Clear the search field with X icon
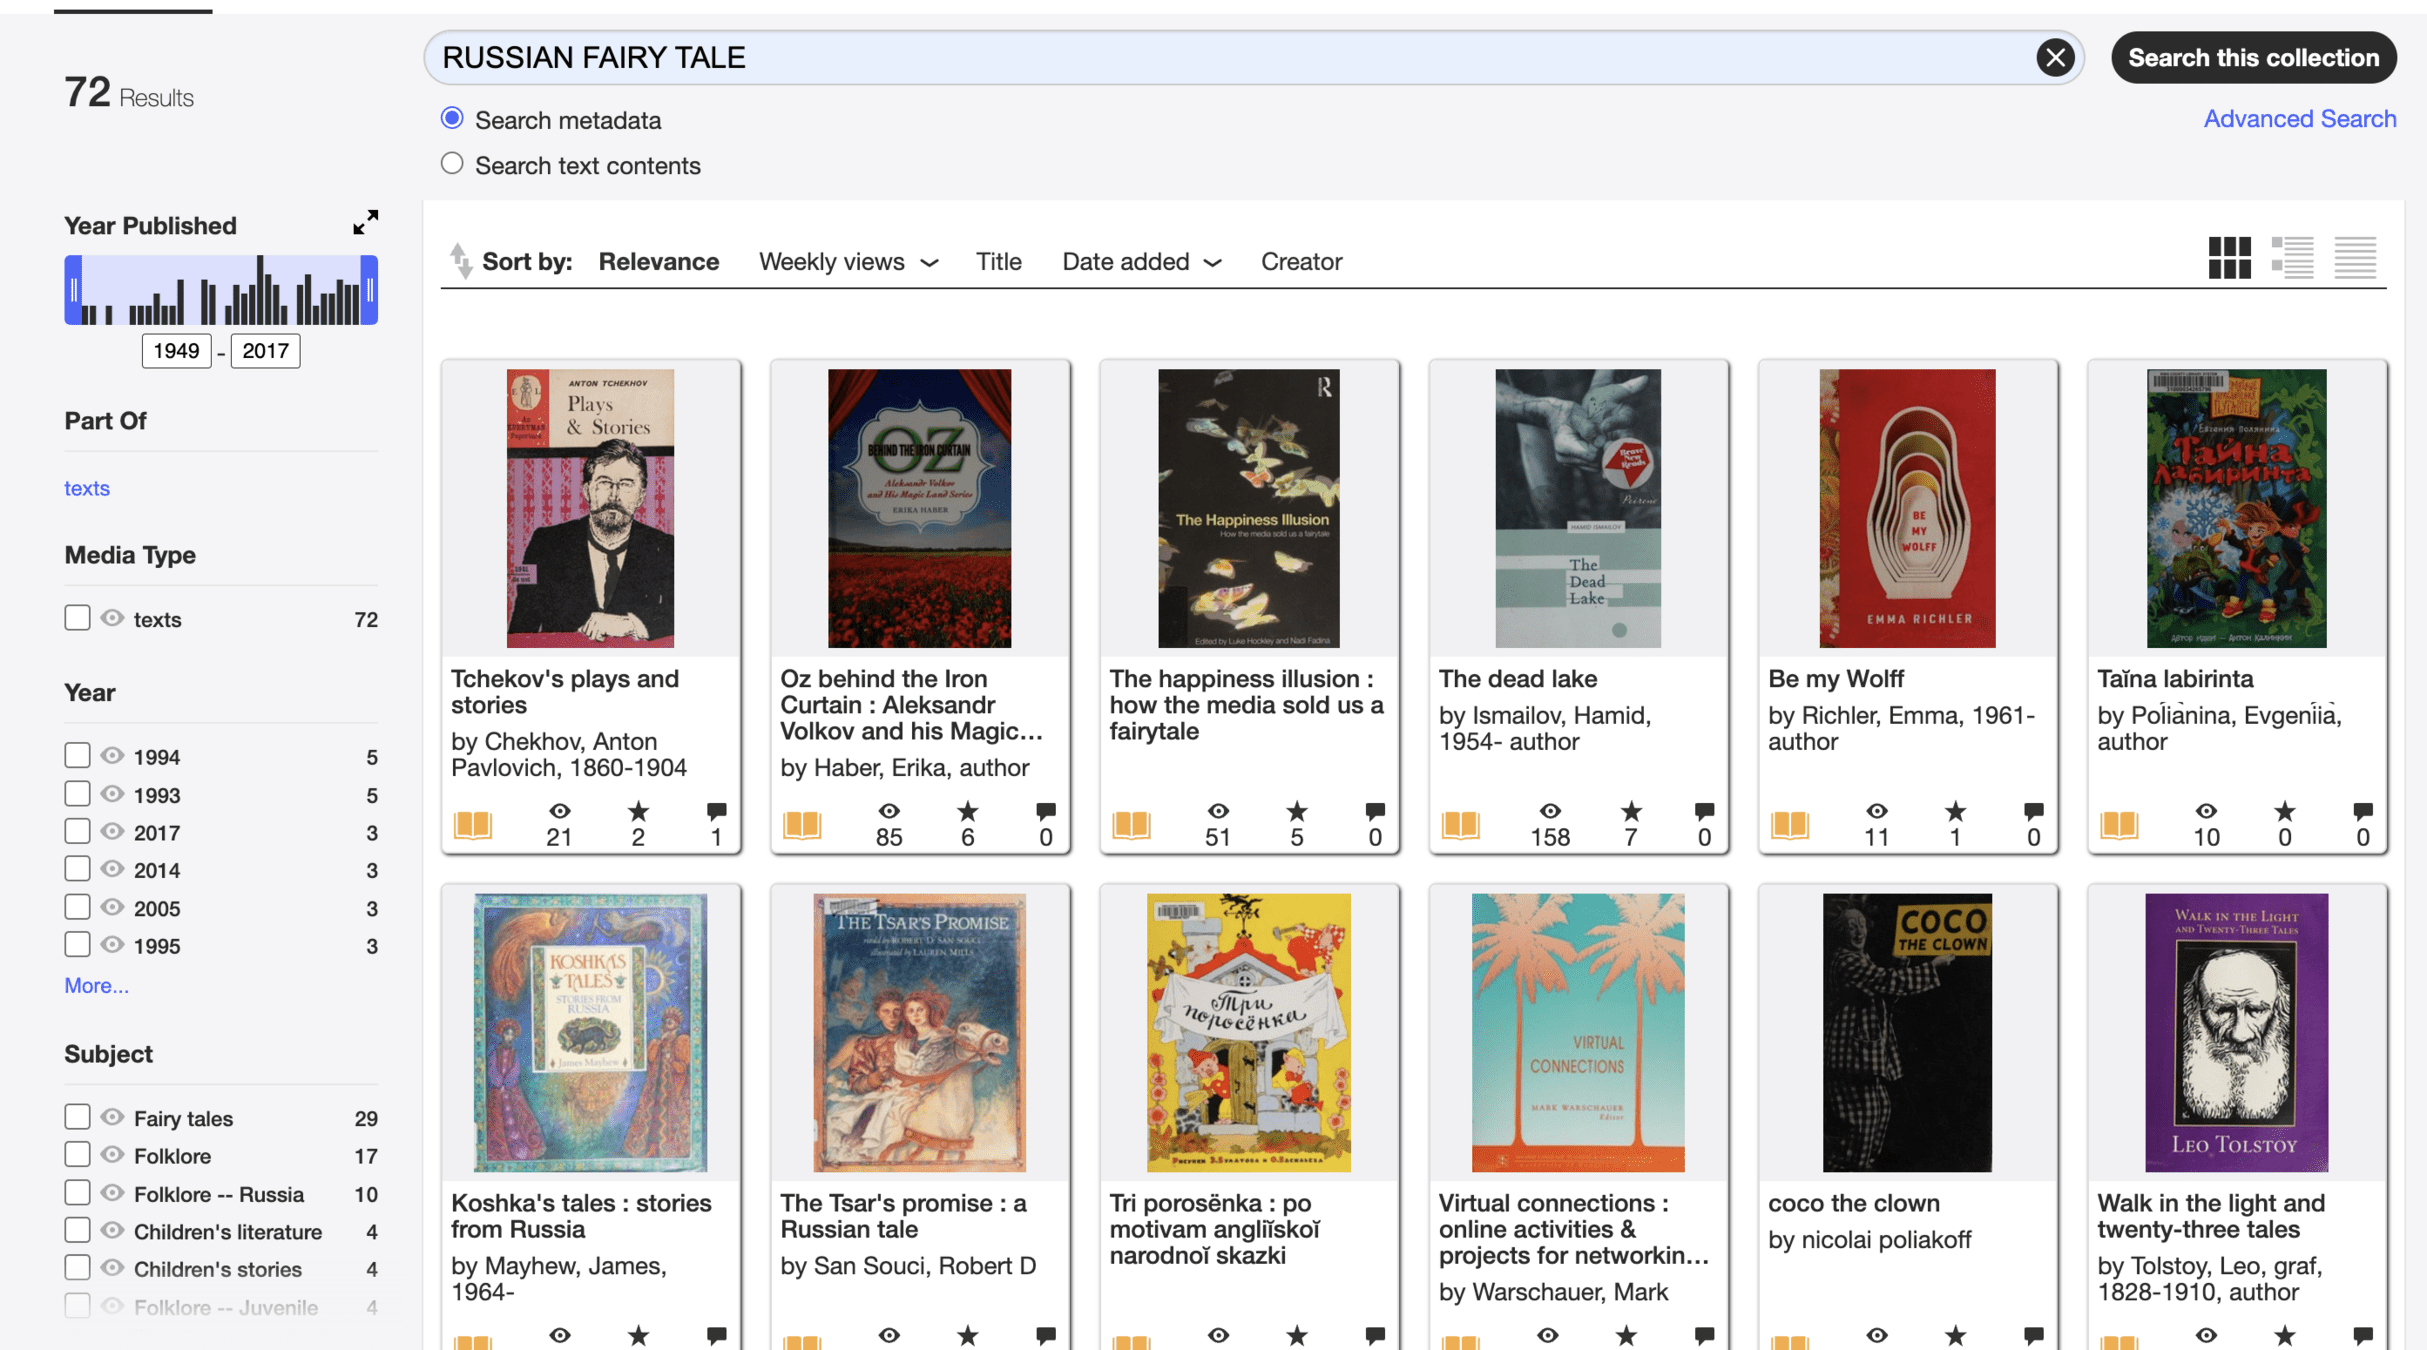This screenshot has width=2427, height=1350. pos(2054,58)
